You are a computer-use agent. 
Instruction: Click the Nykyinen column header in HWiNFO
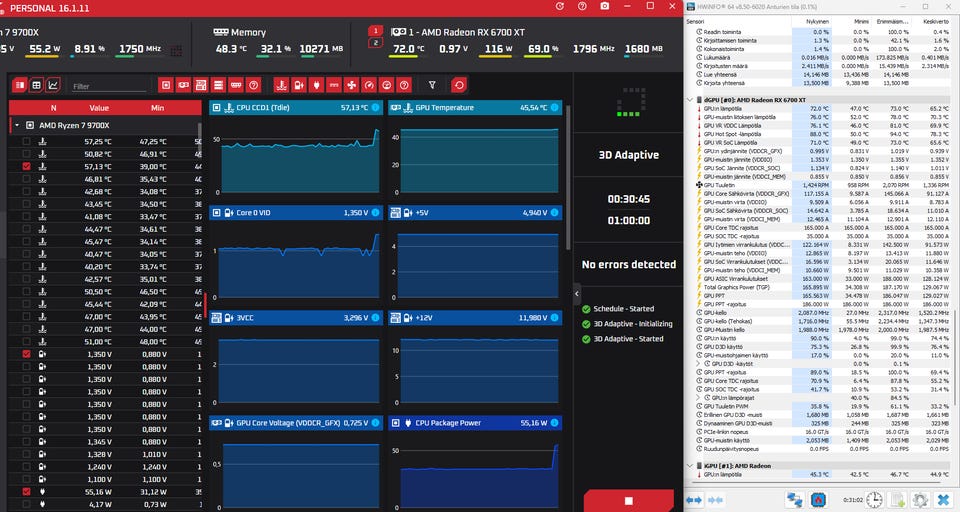[x=817, y=21]
